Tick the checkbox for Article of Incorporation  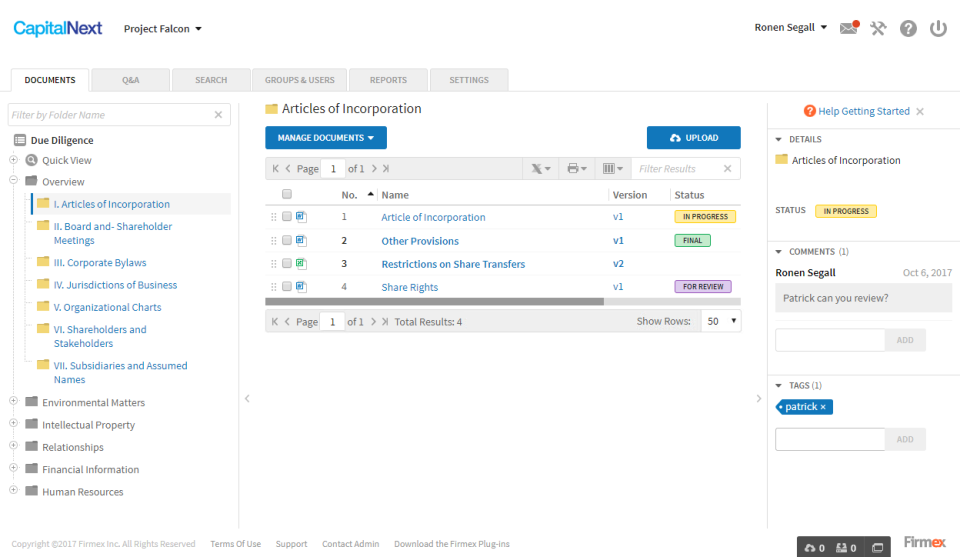point(287,217)
